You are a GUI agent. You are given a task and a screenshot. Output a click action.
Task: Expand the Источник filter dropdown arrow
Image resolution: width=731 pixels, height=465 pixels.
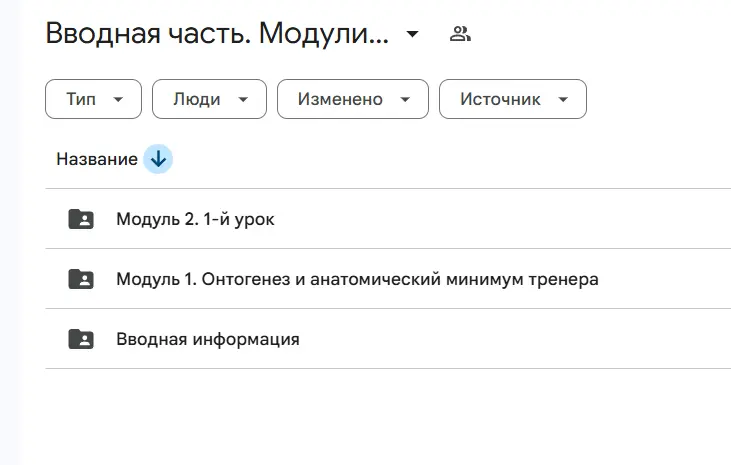(x=563, y=99)
